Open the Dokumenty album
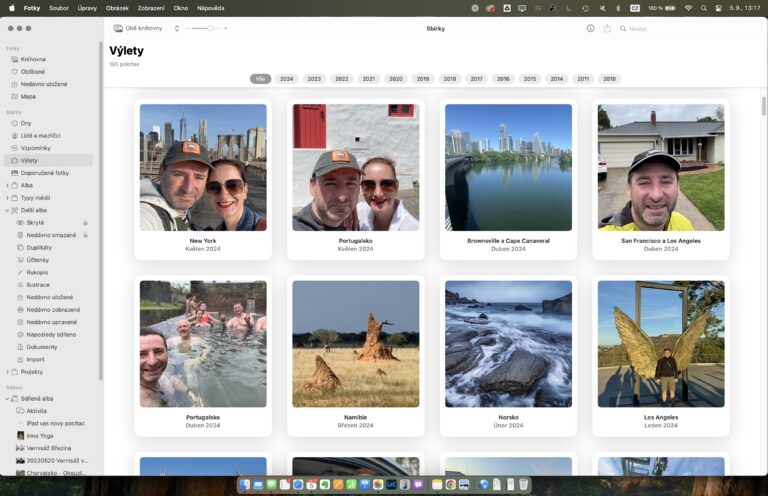 [42, 347]
